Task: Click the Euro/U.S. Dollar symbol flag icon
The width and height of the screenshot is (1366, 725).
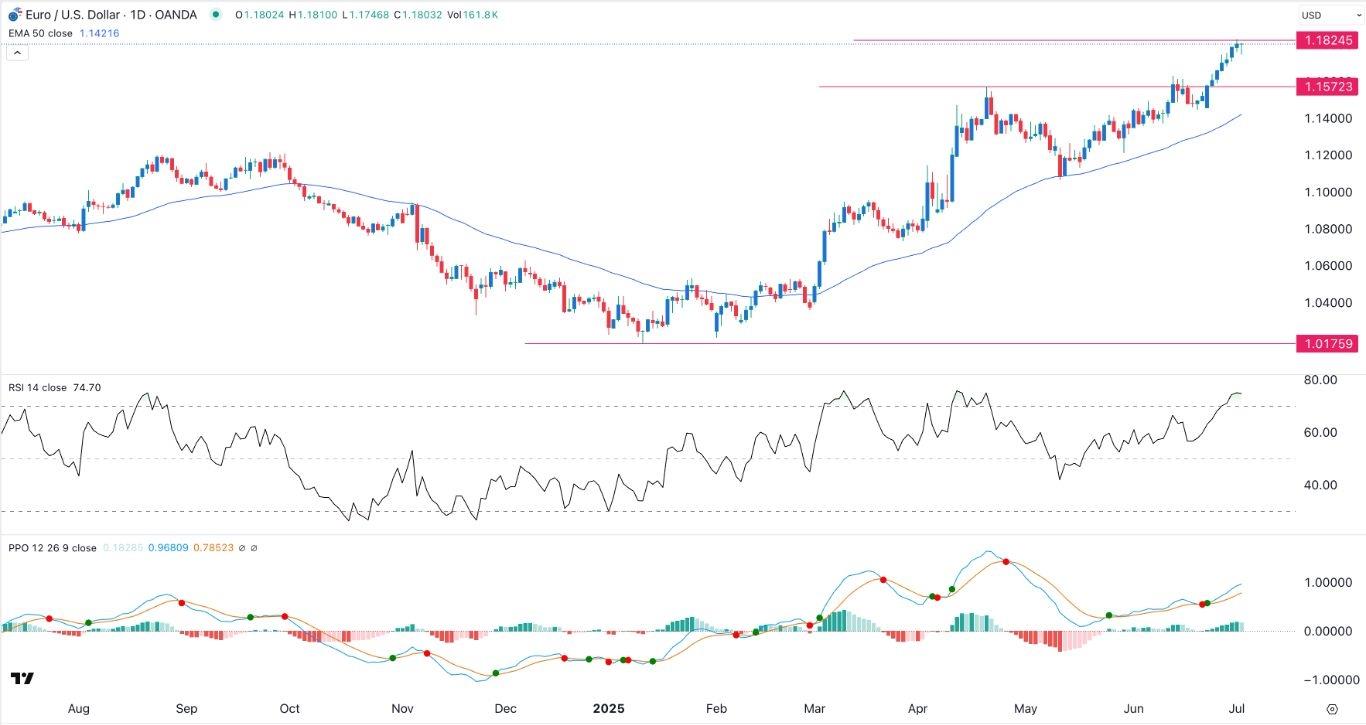Action: (13, 15)
